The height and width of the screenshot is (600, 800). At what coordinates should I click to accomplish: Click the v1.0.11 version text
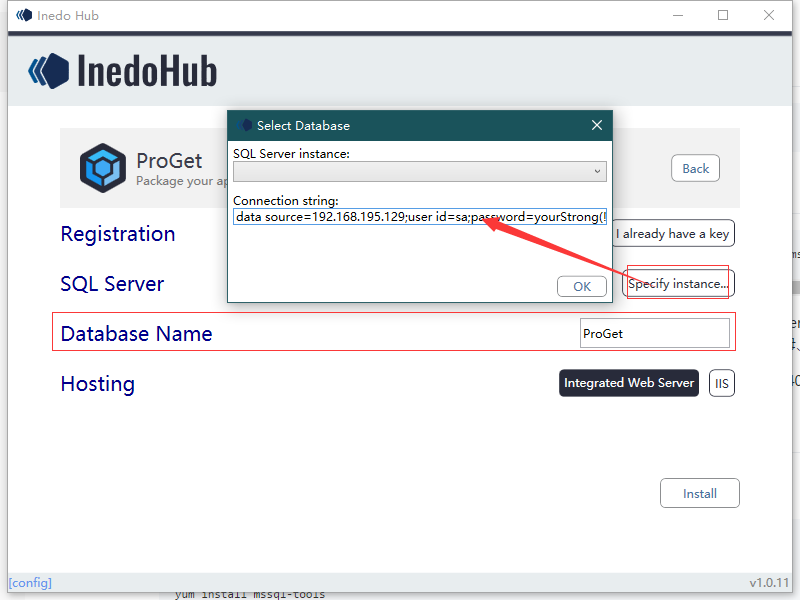tap(769, 583)
